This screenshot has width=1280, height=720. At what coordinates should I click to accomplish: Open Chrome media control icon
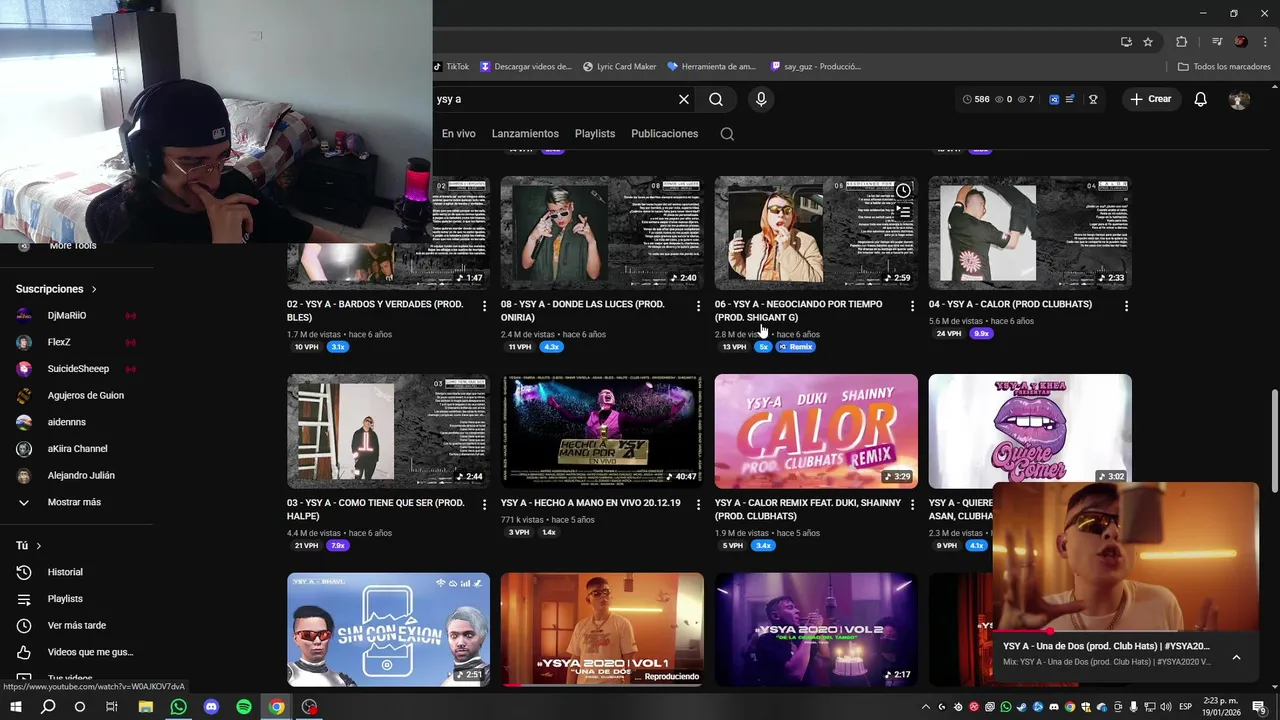1217,41
